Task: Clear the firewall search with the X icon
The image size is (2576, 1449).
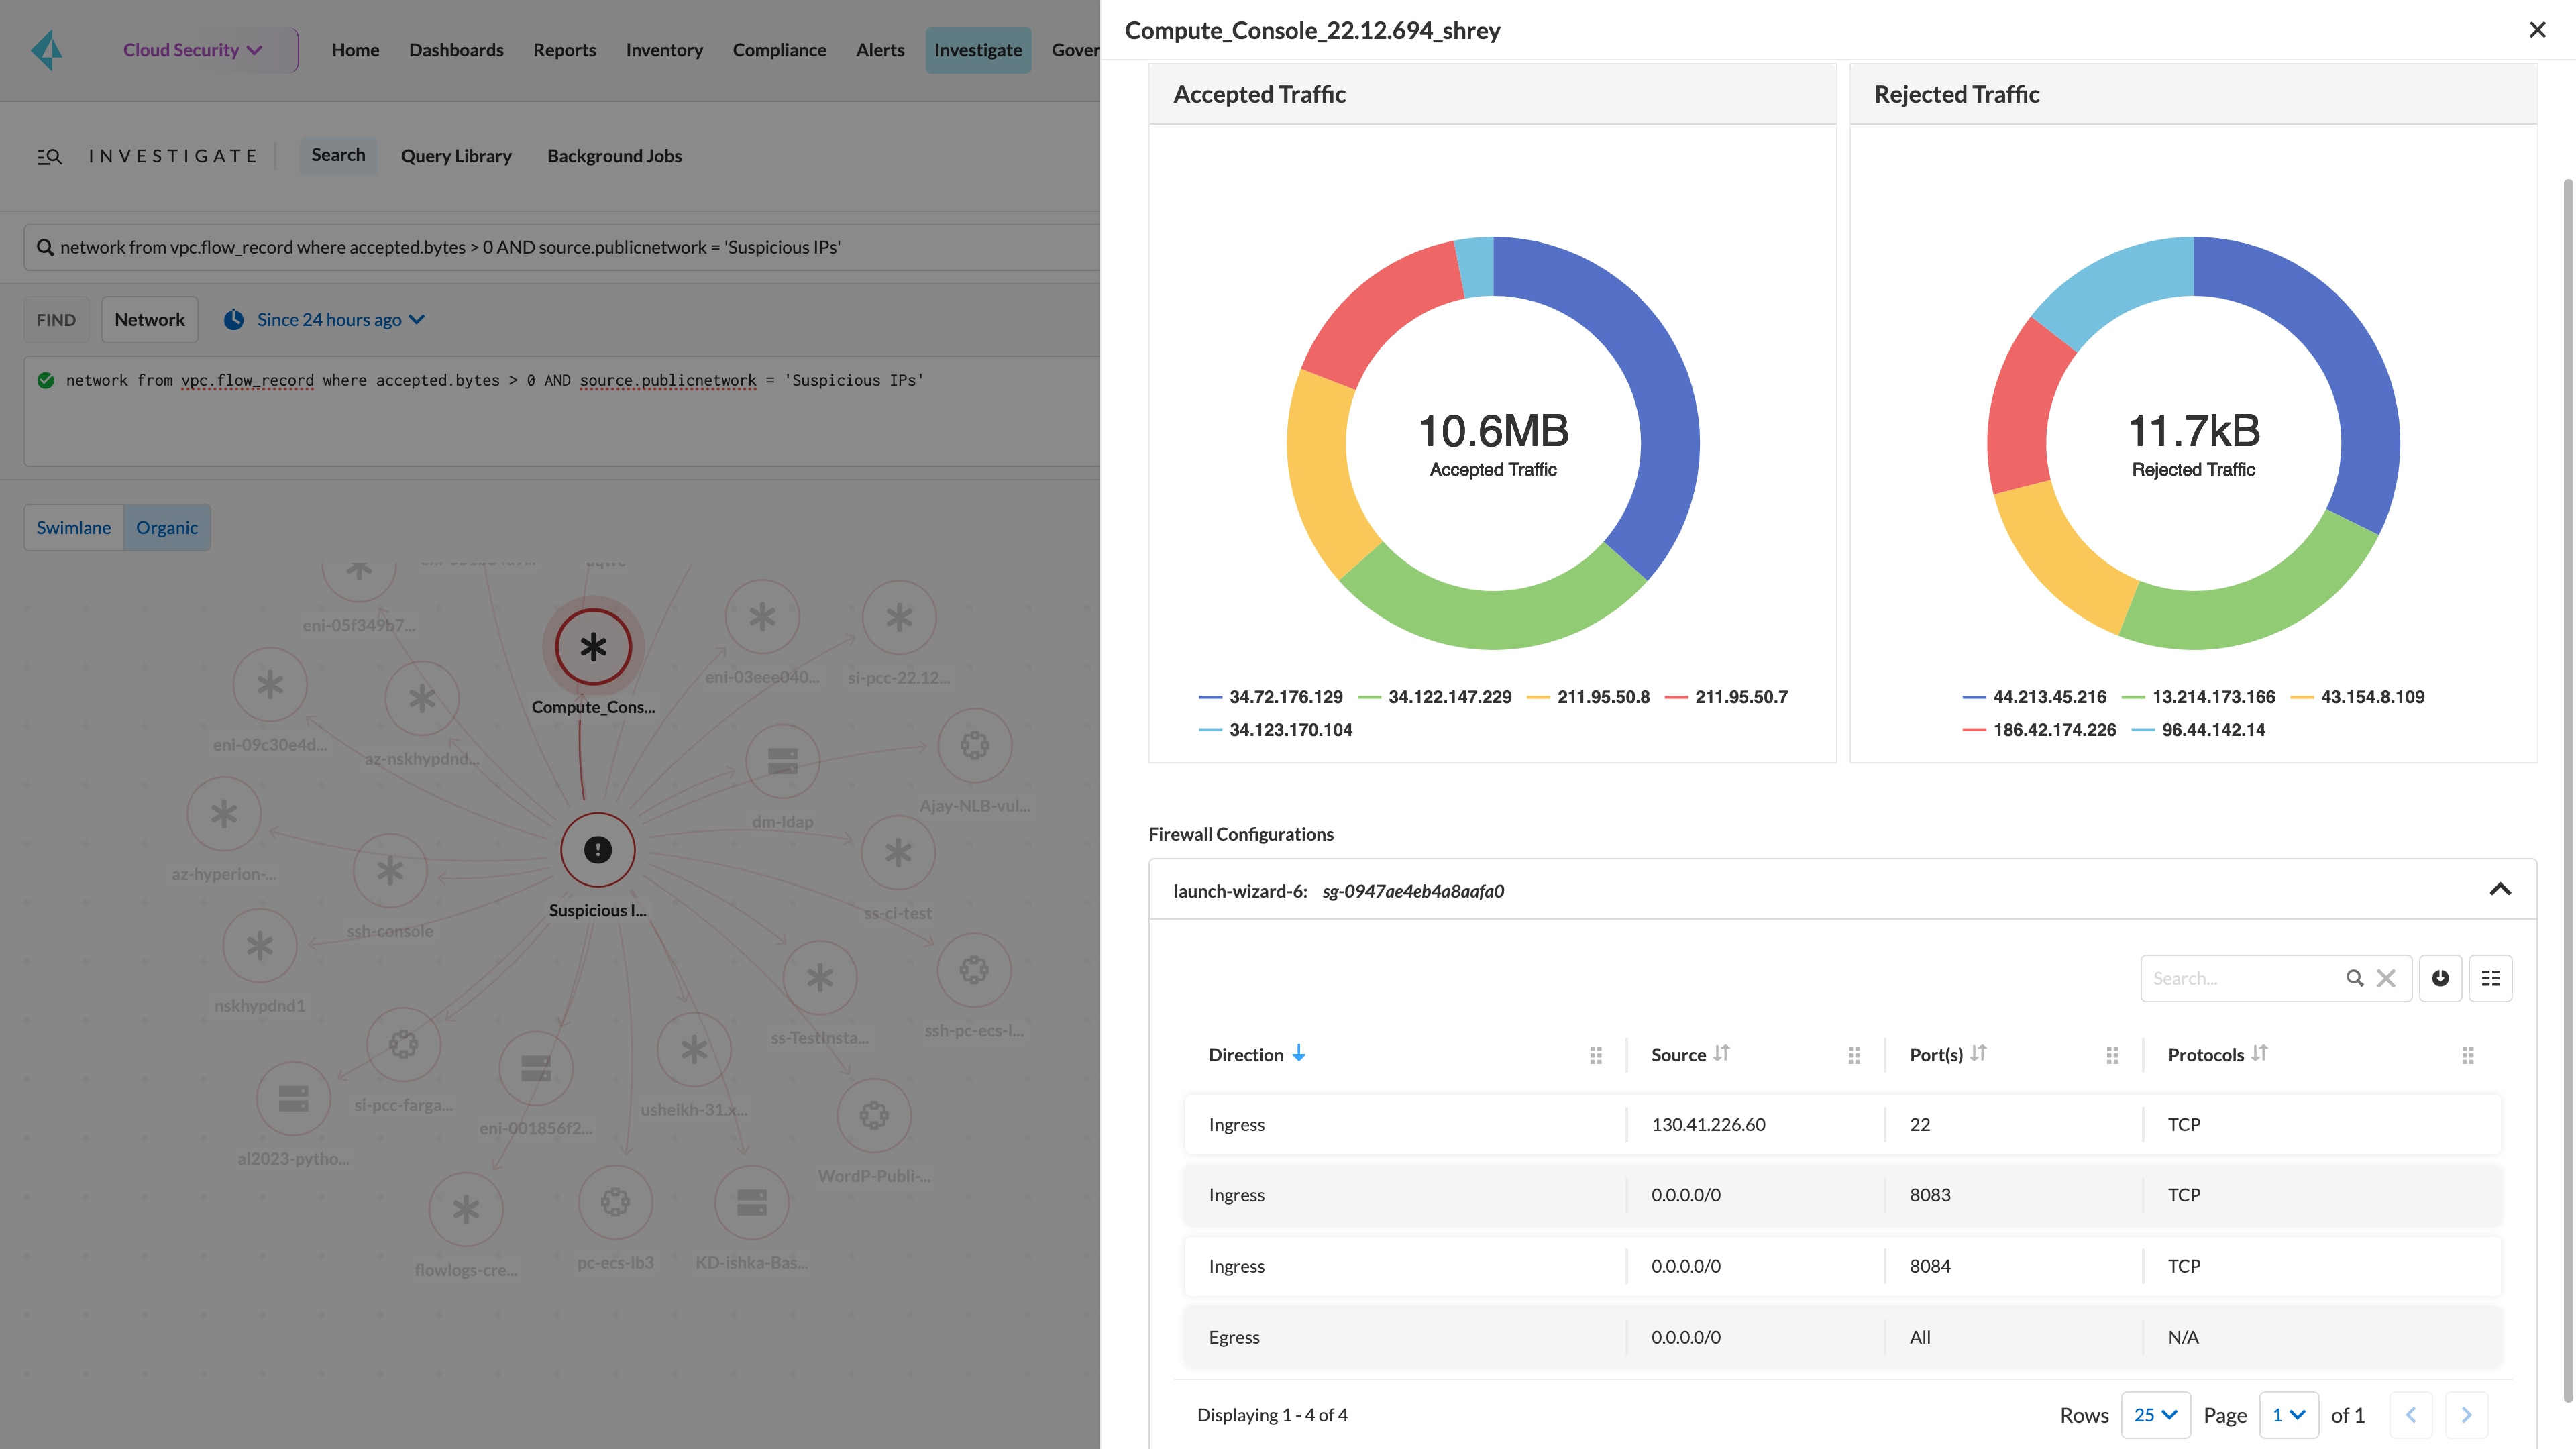Action: coord(2386,977)
